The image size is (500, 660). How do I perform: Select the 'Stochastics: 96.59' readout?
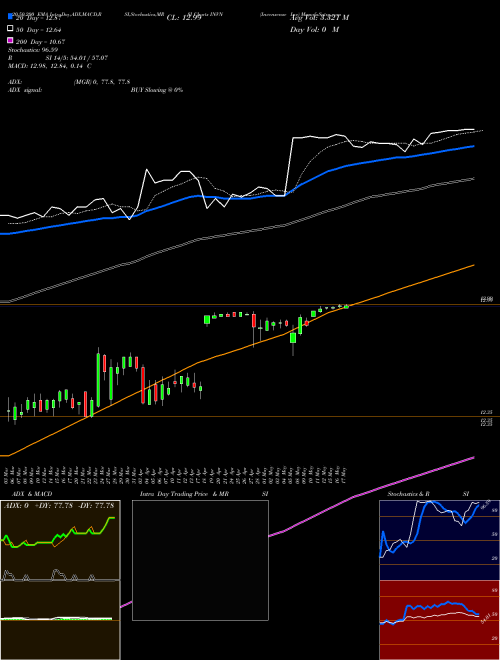32,50
